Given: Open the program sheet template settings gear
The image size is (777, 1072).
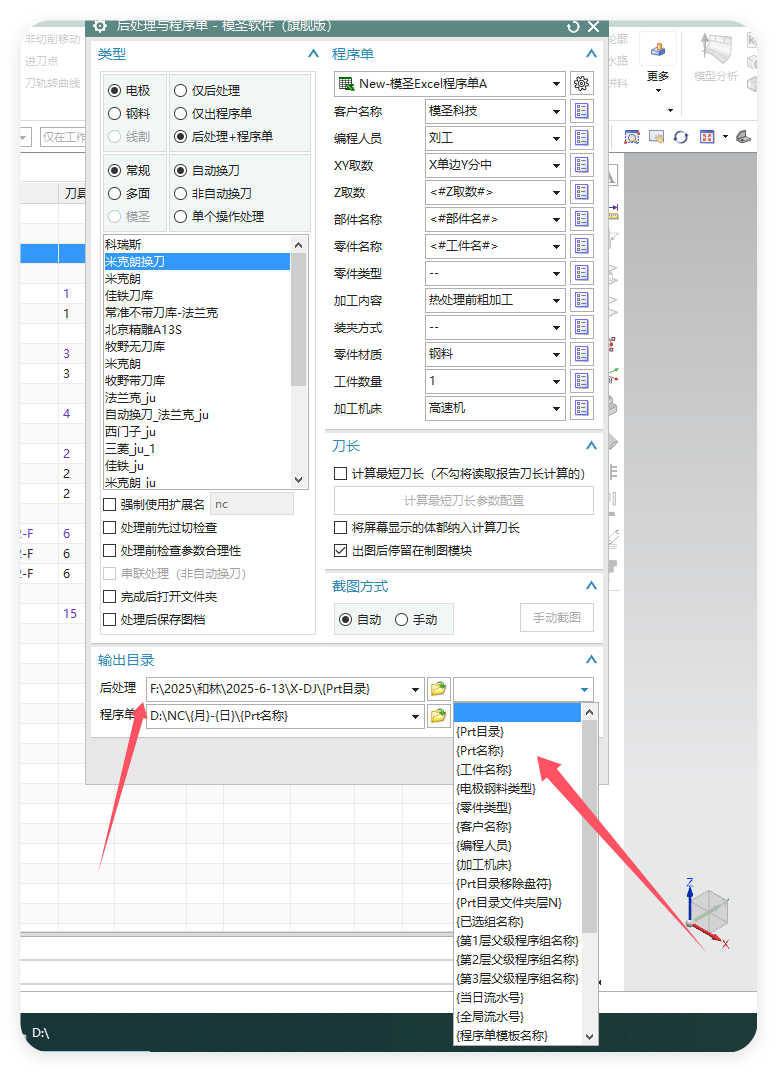Looking at the screenshot, I should (x=582, y=83).
